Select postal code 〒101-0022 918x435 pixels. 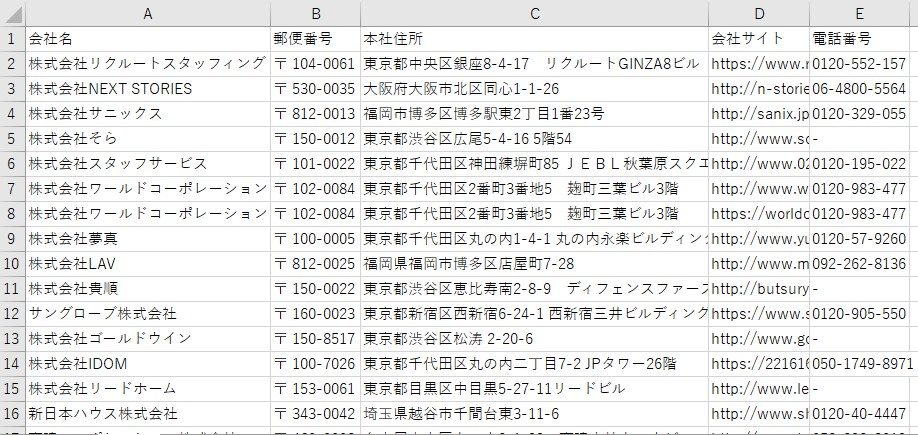(316, 164)
